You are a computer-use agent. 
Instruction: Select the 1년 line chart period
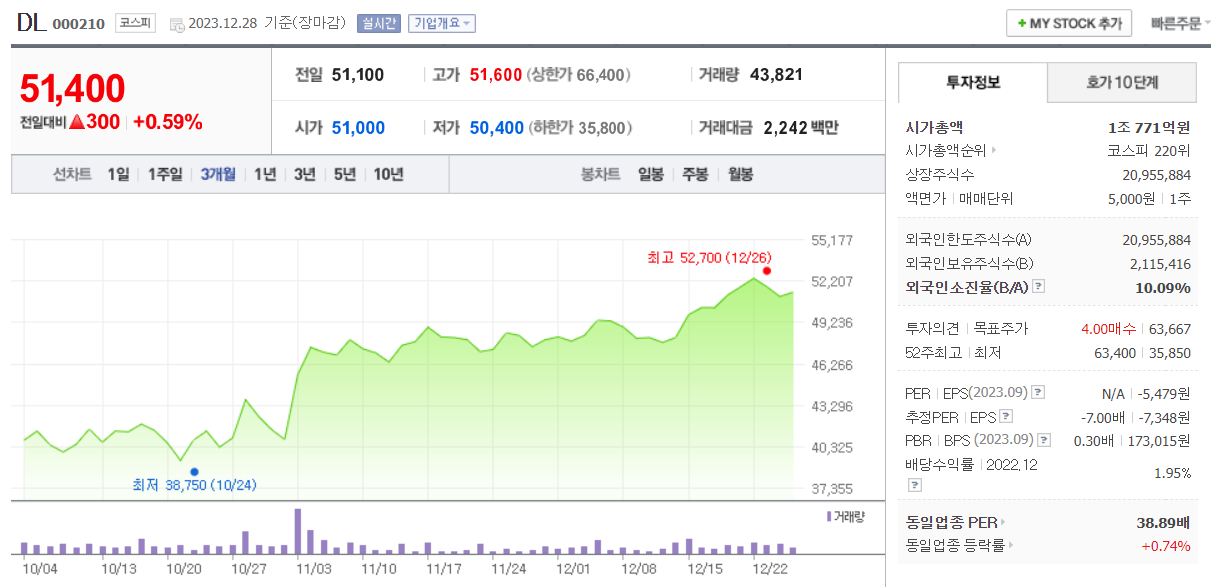tap(265, 174)
